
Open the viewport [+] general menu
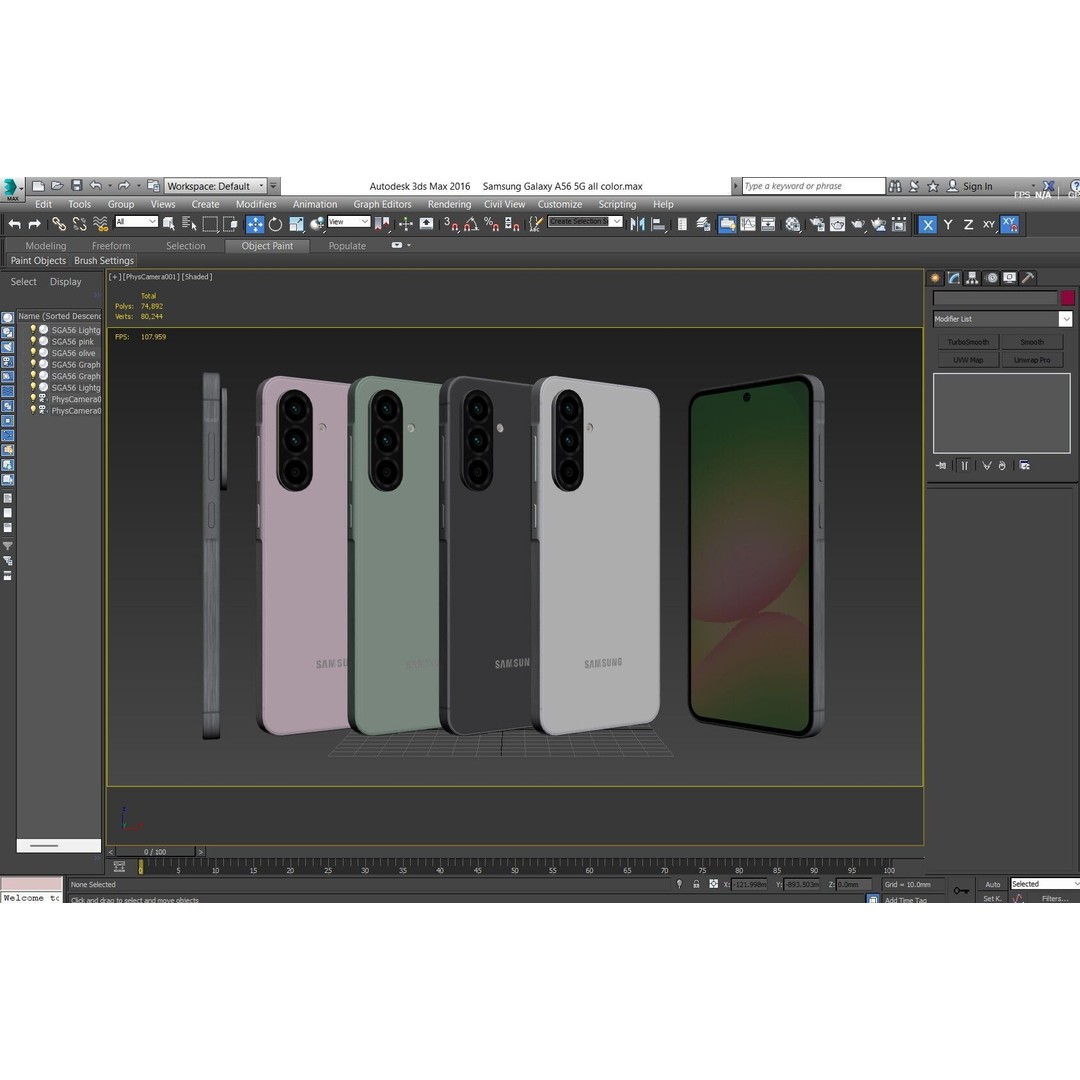(x=114, y=277)
